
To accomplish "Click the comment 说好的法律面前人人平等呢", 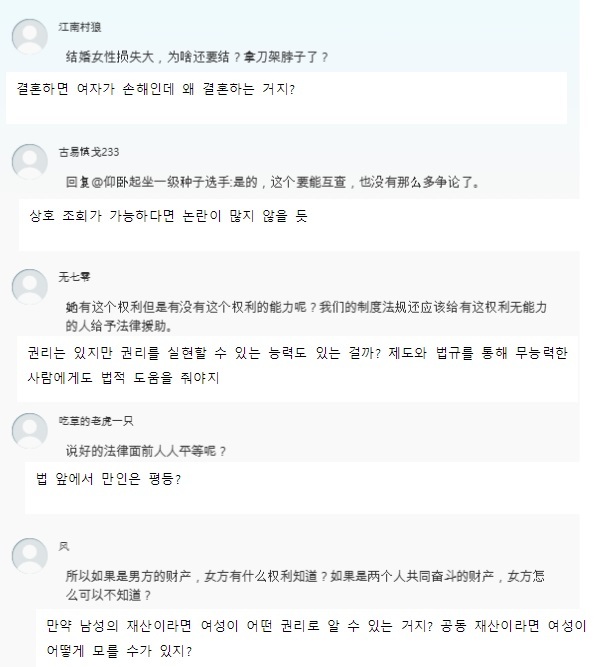I will point(146,451).
